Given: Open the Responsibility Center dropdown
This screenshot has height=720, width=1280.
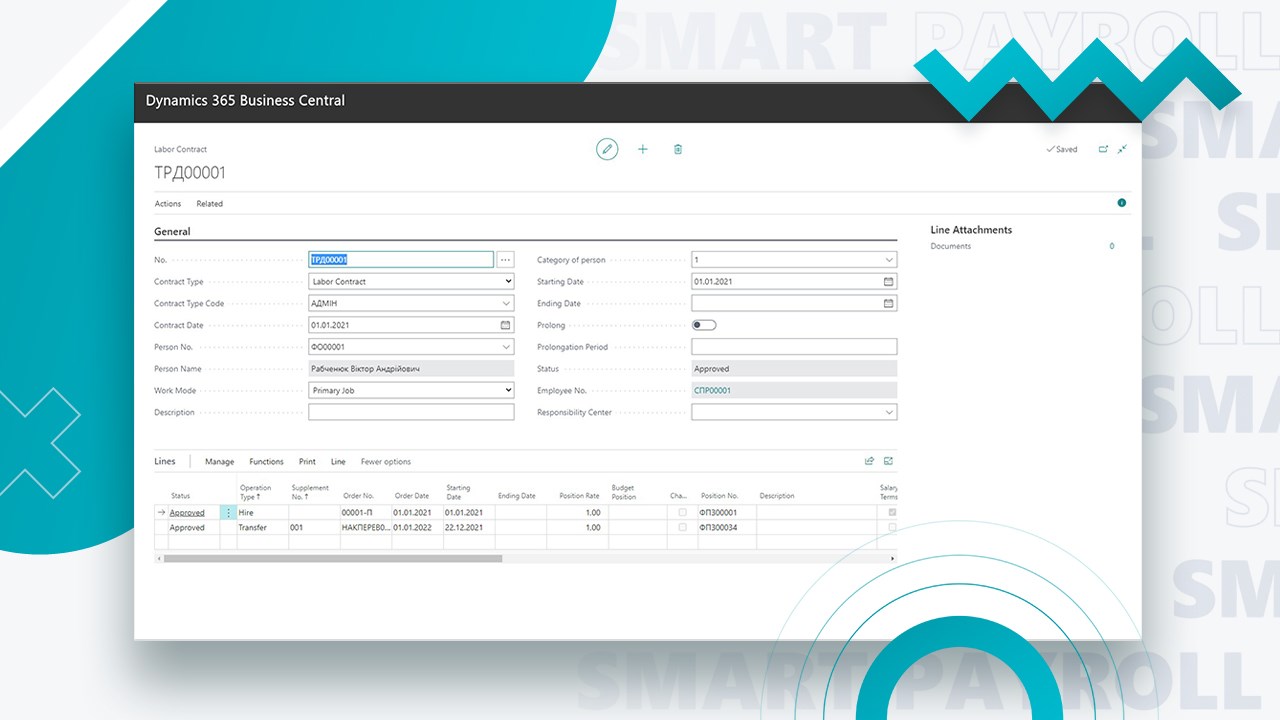Looking at the screenshot, I should [x=889, y=412].
